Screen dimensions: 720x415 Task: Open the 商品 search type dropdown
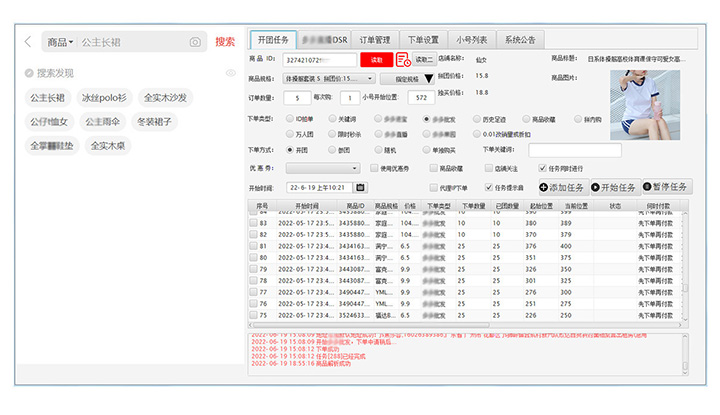tap(60, 42)
